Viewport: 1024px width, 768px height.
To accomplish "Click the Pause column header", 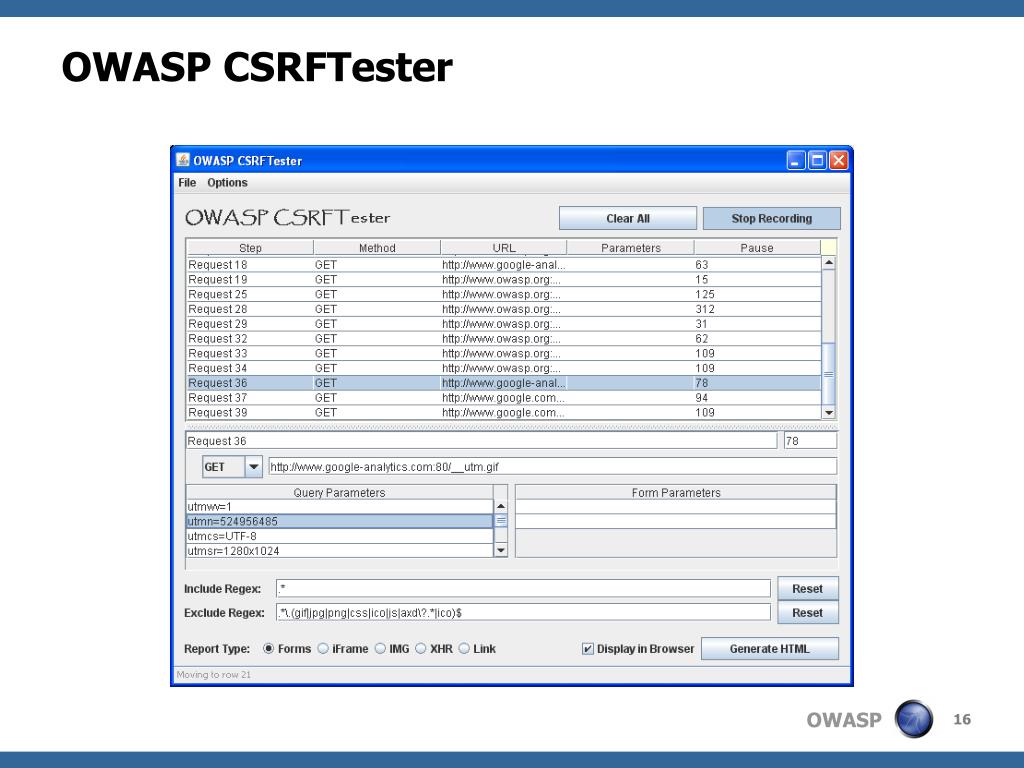I will [x=757, y=248].
